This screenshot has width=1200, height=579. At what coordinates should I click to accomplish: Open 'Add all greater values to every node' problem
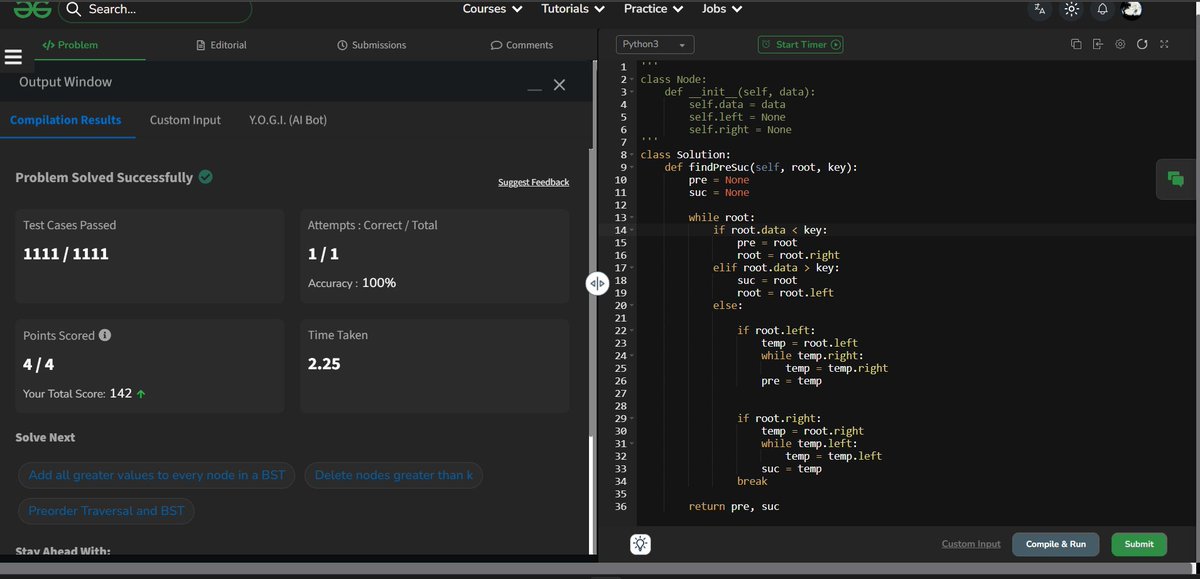pyautogui.click(x=156, y=475)
